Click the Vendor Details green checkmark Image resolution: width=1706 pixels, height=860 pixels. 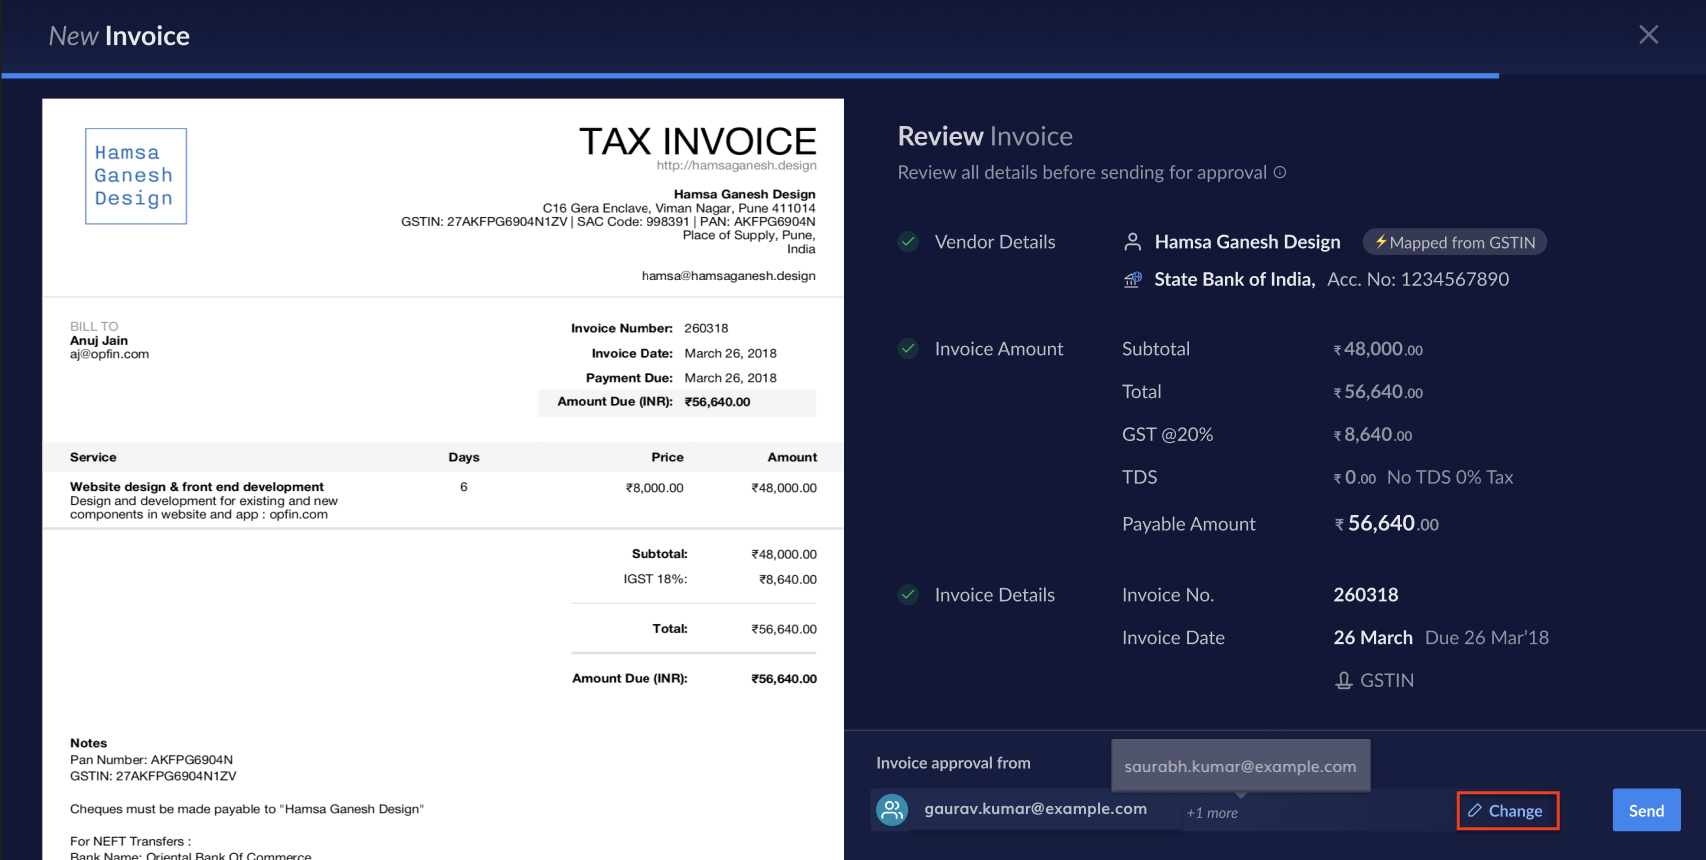(x=908, y=241)
